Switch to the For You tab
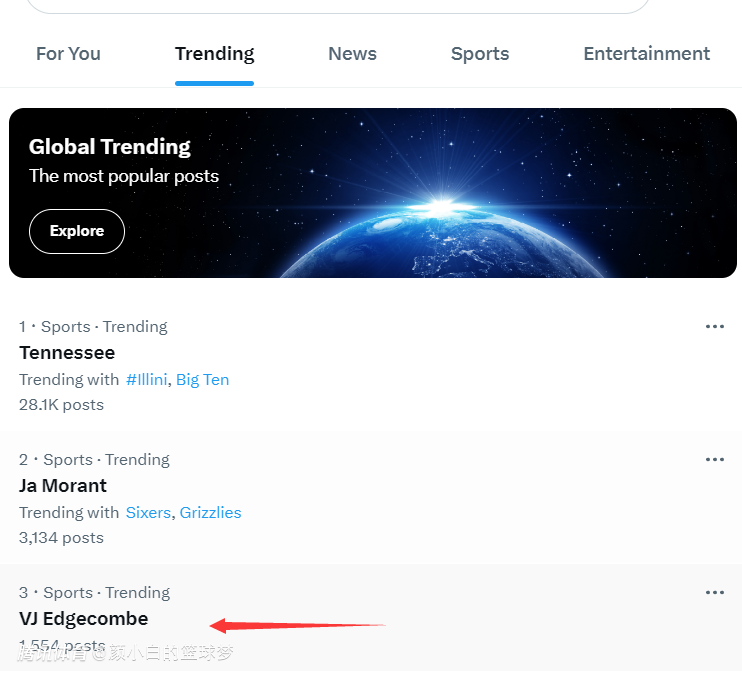The height and width of the screenshot is (677, 742). tap(68, 54)
